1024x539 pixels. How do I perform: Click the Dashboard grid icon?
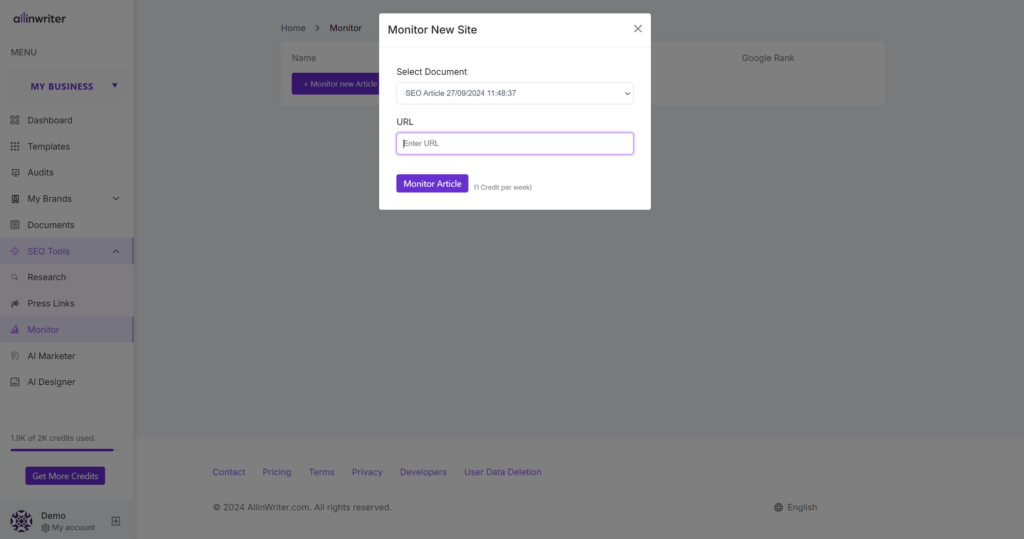(x=15, y=120)
